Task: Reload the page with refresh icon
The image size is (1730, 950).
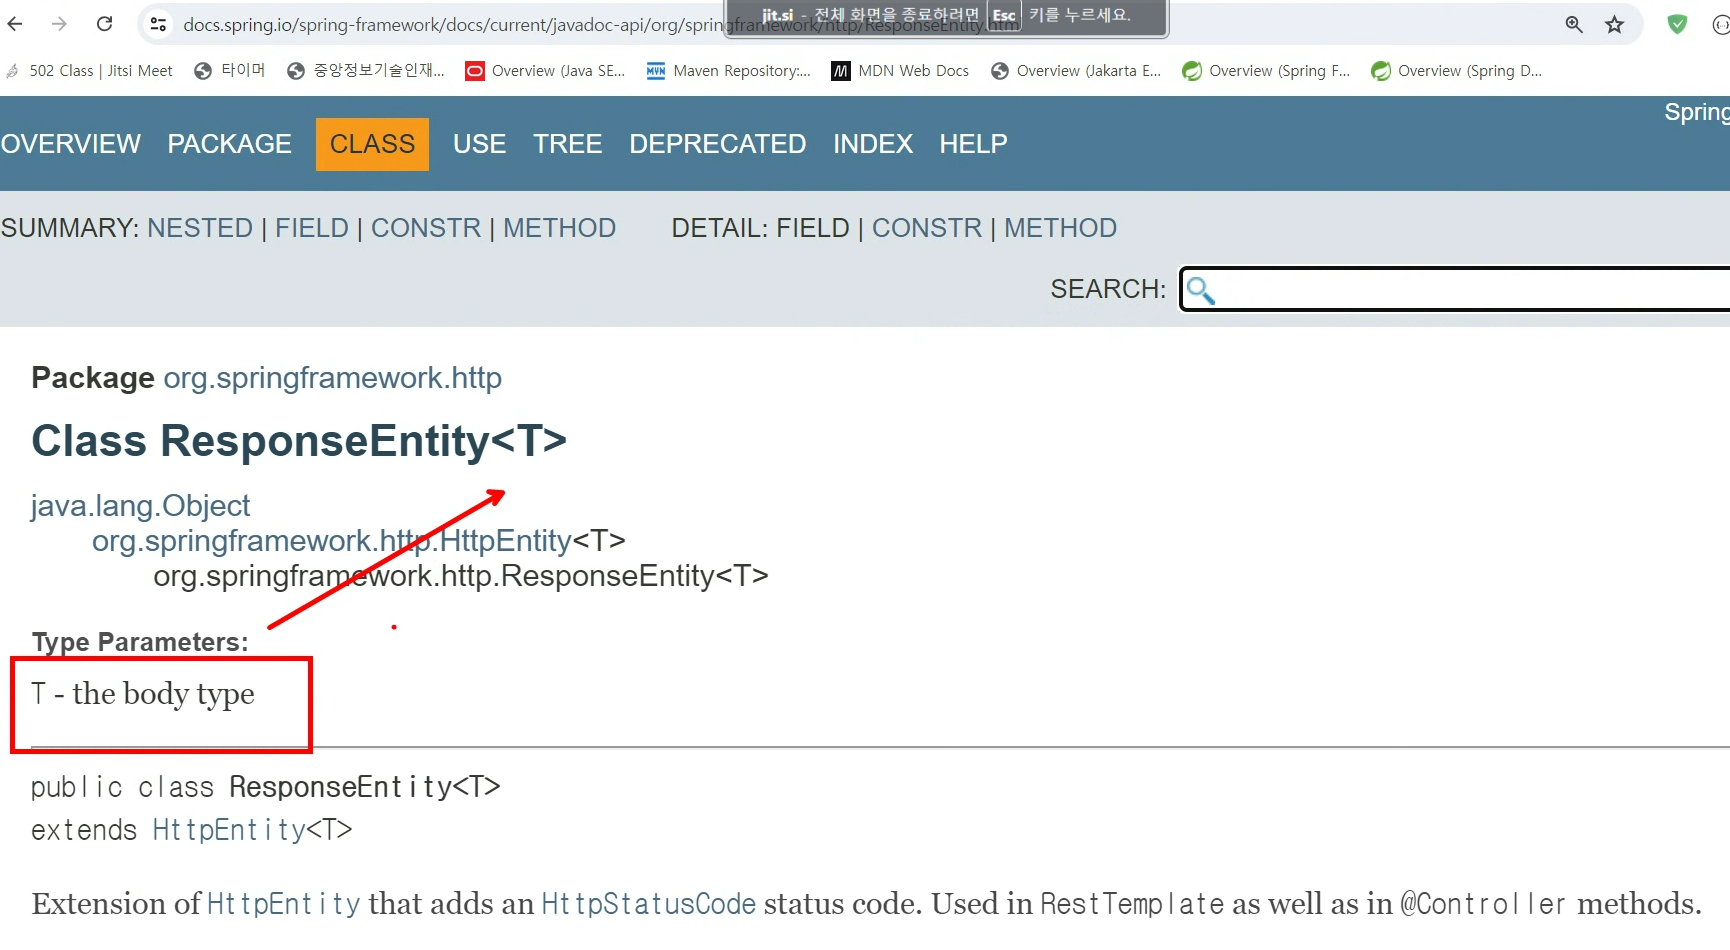Action: [x=104, y=24]
